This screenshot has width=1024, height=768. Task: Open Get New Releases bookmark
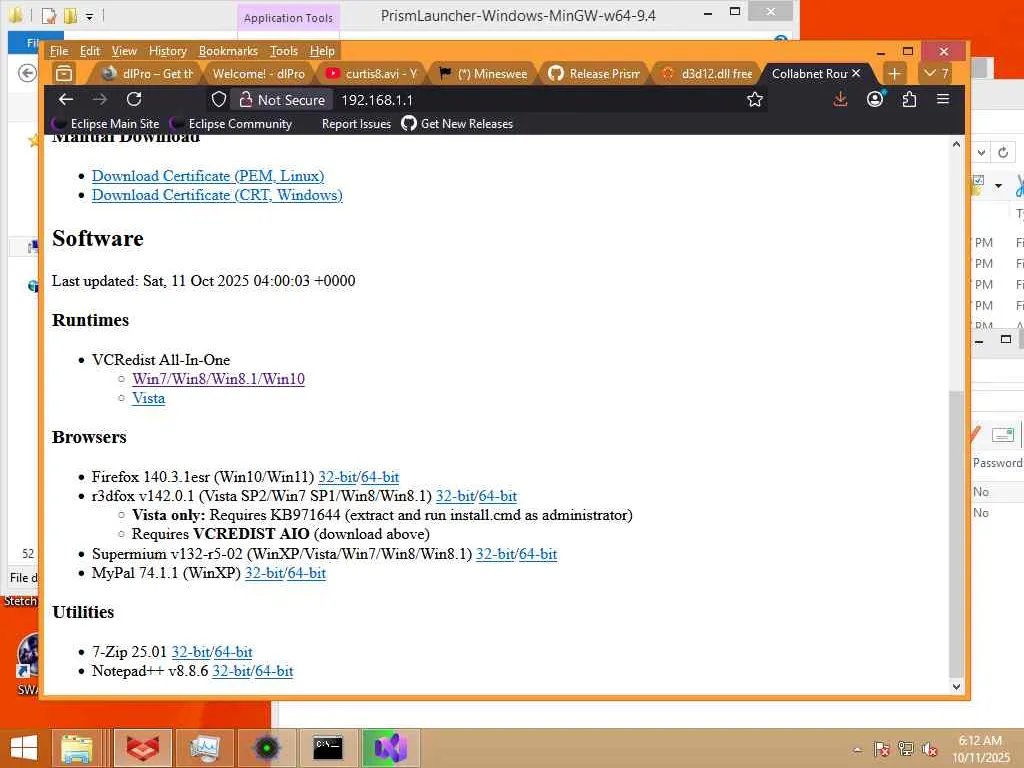pos(458,123)
